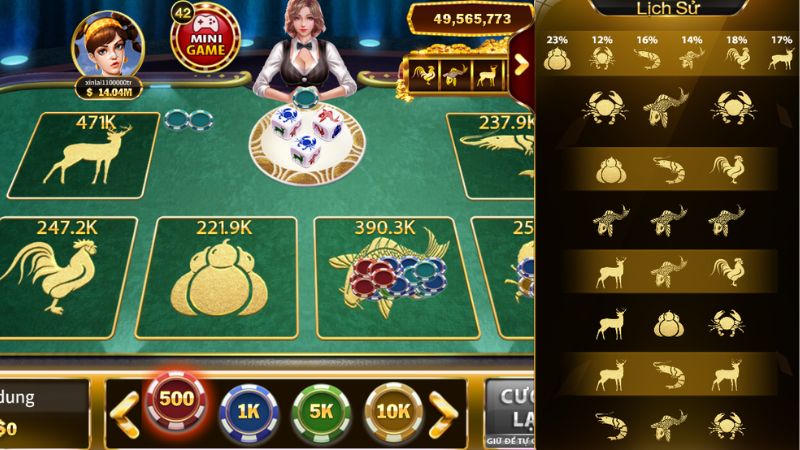Open the jackpot amount 49,565,773
800x450 pixels.
click(471, 19)
